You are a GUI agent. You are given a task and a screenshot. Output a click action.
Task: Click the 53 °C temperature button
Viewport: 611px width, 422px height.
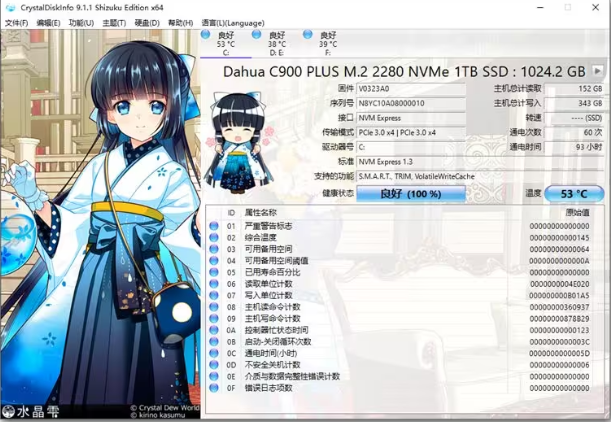click(574, 194)
